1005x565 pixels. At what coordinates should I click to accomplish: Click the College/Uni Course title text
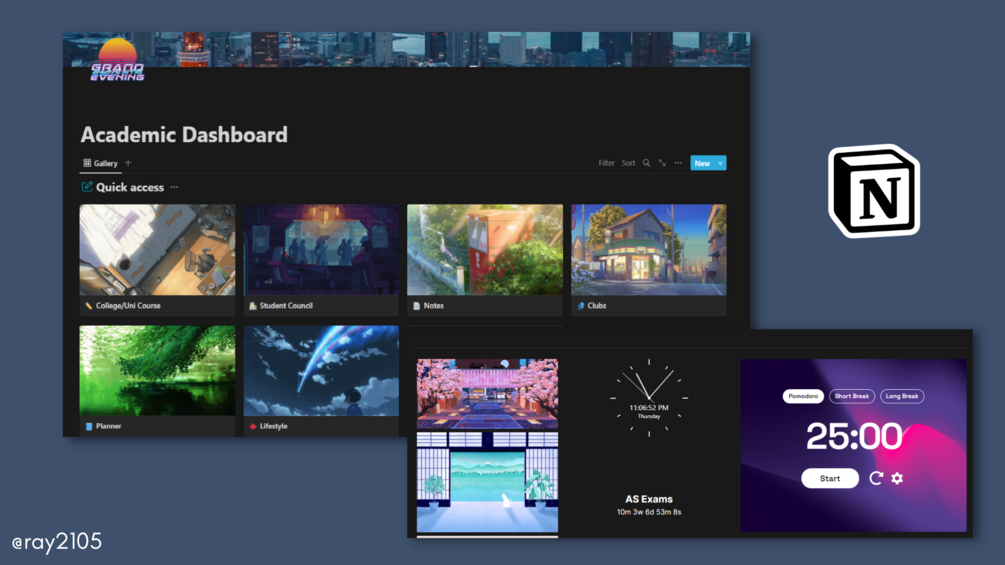pyautogui.click(x=128, y=306)
